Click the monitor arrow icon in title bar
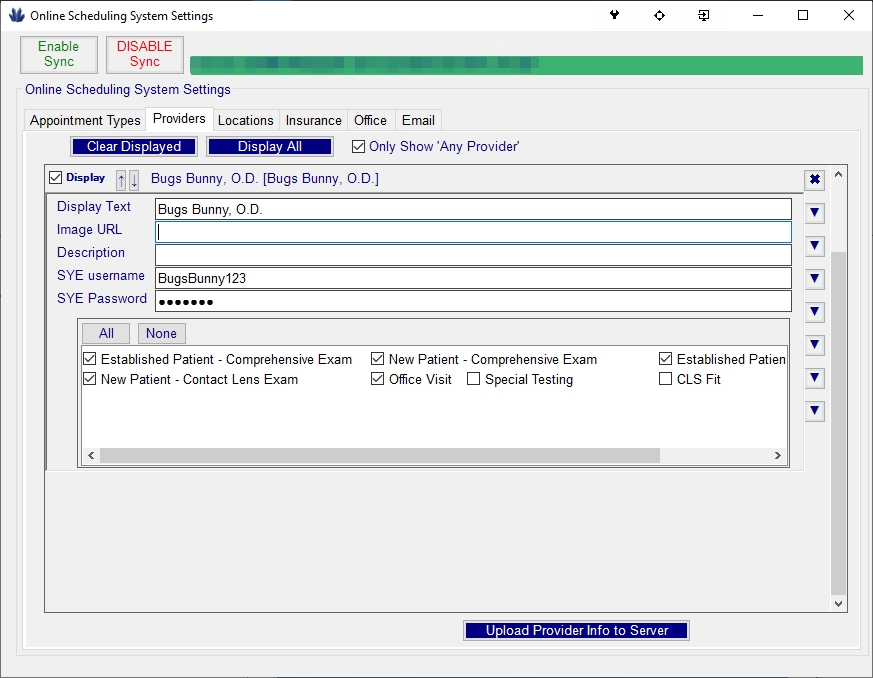Viewport: 873px width, 678px height. 705,16
